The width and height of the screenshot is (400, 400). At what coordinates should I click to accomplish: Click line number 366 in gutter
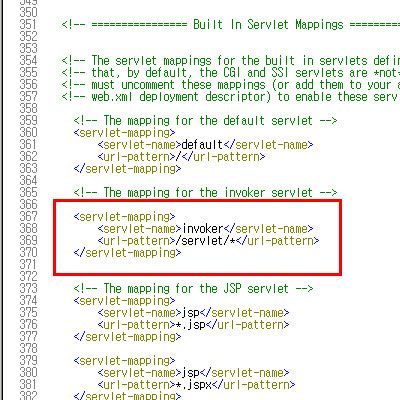point(28,205)
